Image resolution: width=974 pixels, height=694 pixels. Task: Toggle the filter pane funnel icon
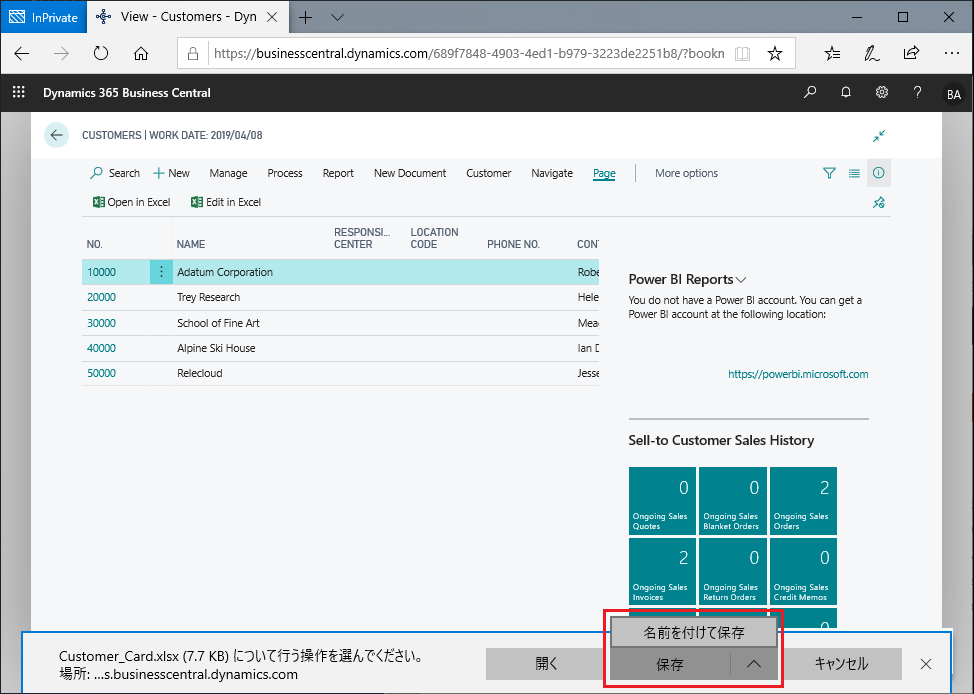coord(829,173)
